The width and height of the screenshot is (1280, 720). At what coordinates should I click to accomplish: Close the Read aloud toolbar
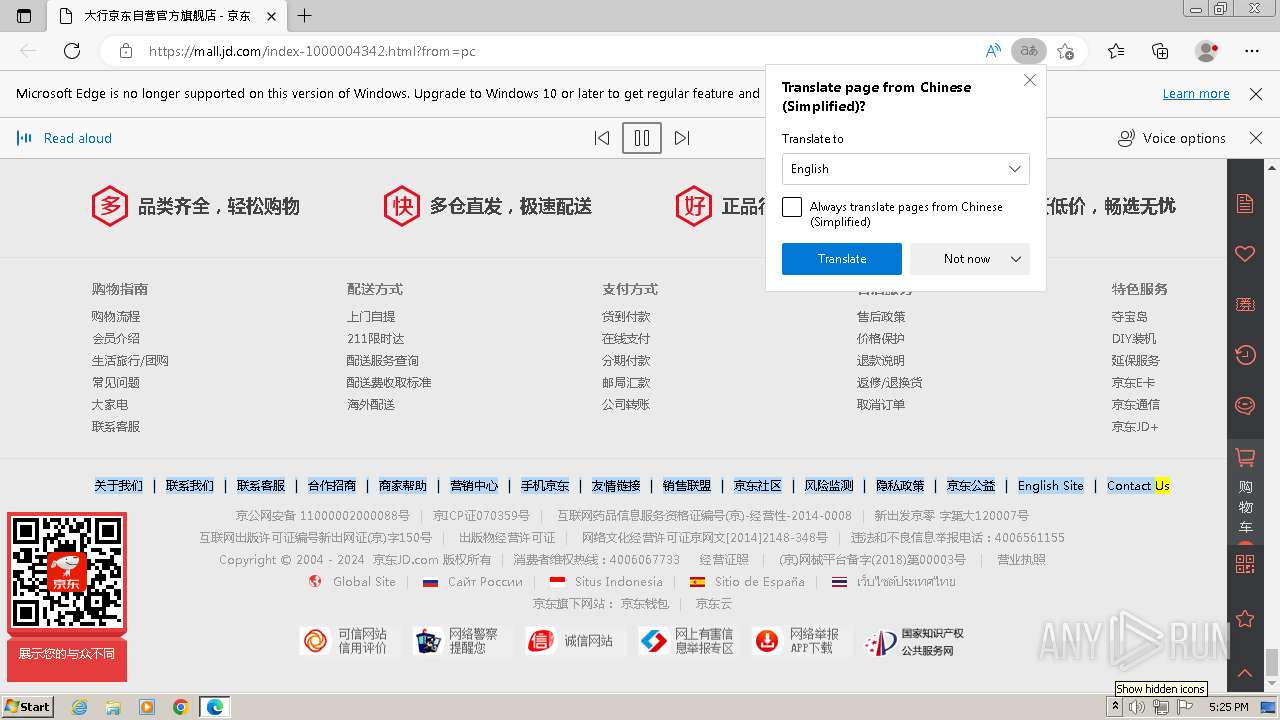[x=1256, y=138]
